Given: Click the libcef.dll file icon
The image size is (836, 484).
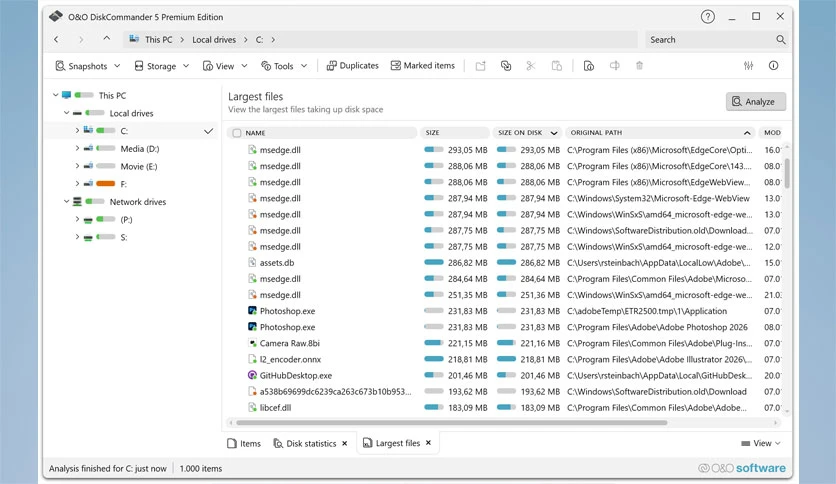Looking at the screenshot, I should [x=252, y=407].
